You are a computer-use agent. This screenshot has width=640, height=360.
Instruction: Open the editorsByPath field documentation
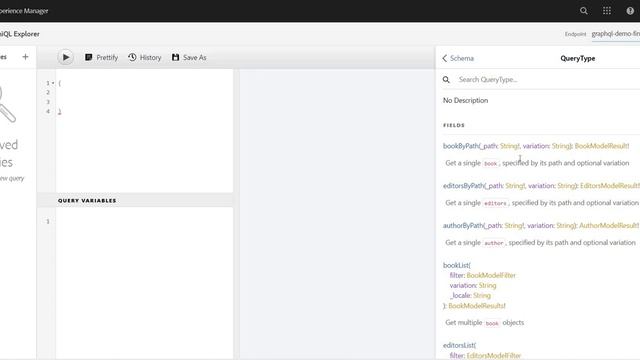[x=463, y=186]
